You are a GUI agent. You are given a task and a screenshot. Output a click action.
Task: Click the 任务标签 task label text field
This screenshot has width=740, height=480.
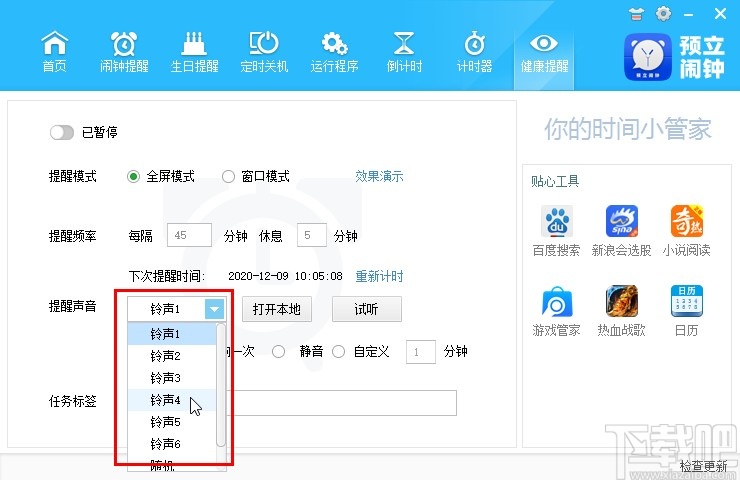tap(342, 403)
